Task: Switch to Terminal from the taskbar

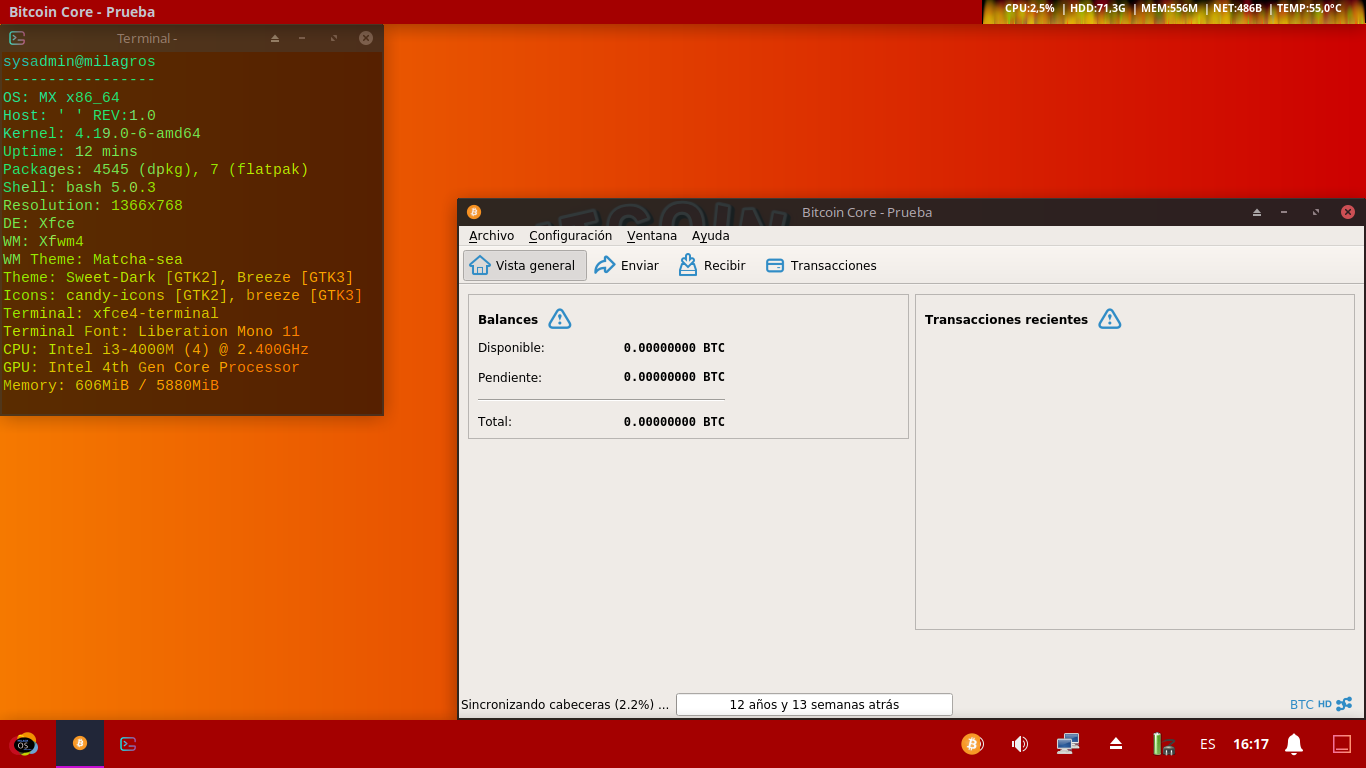Action: pos(128,744)
